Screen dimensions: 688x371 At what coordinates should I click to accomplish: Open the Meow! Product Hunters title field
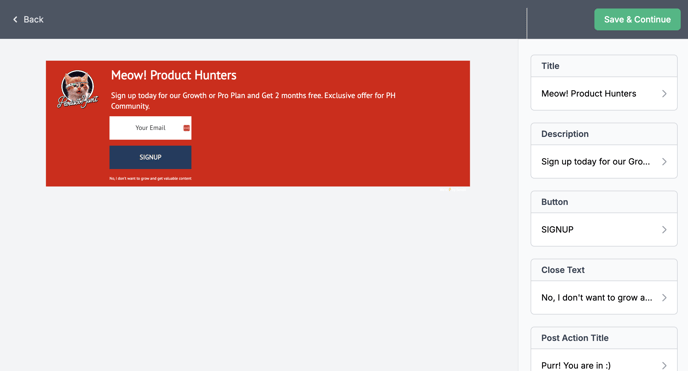(604, 93)
